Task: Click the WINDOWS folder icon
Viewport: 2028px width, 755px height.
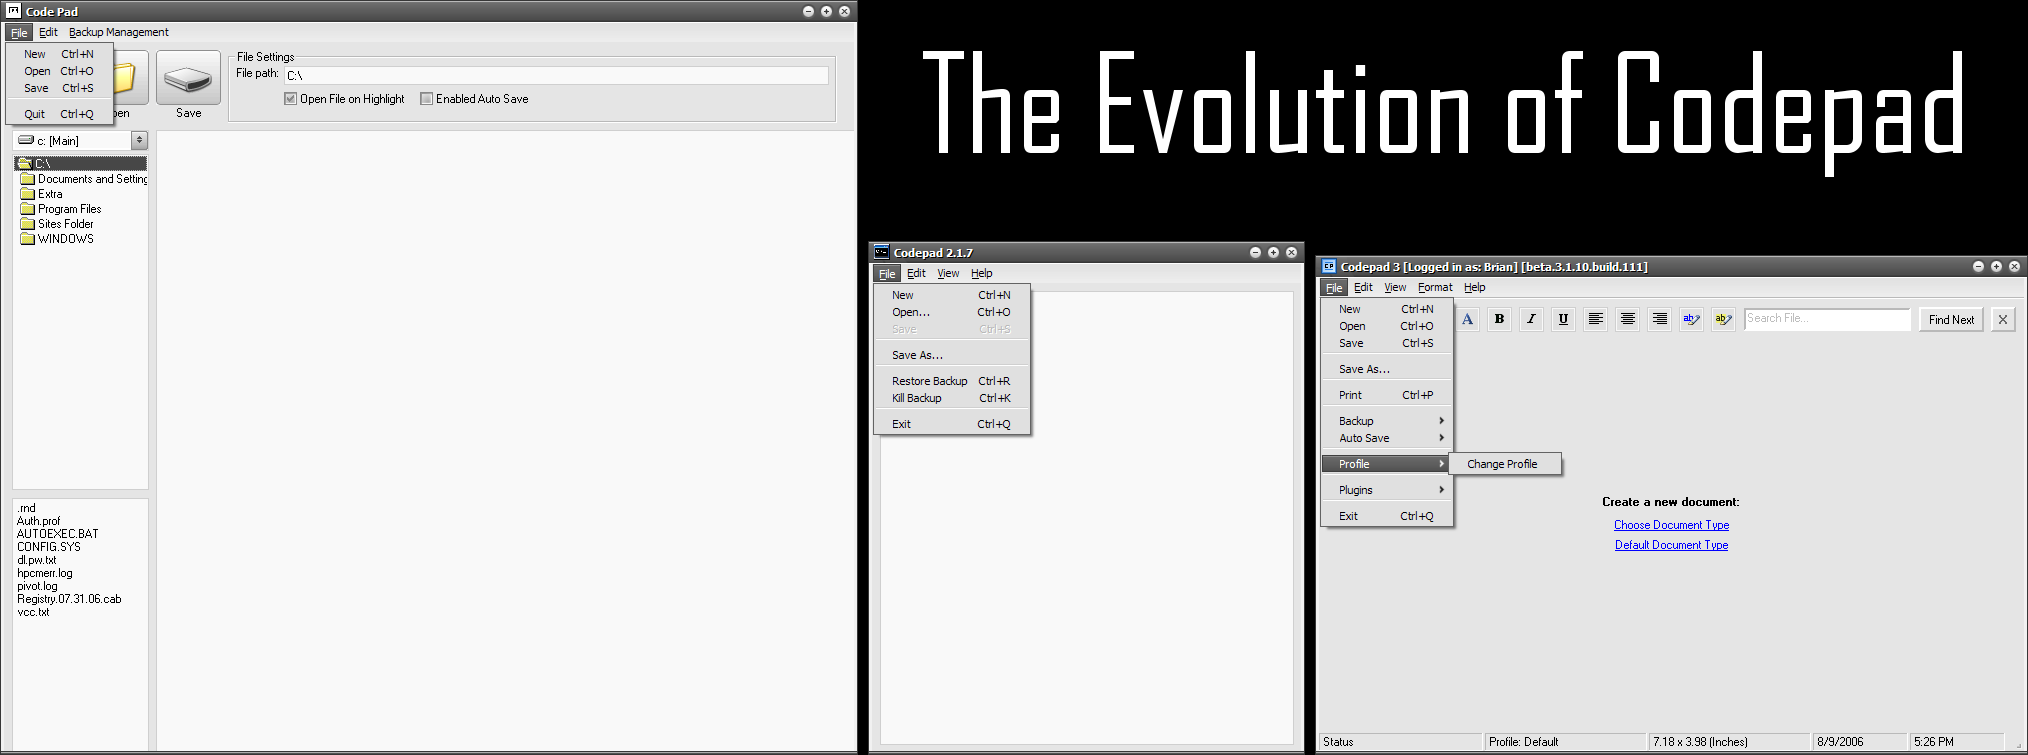Action: [x=28, y=239]
